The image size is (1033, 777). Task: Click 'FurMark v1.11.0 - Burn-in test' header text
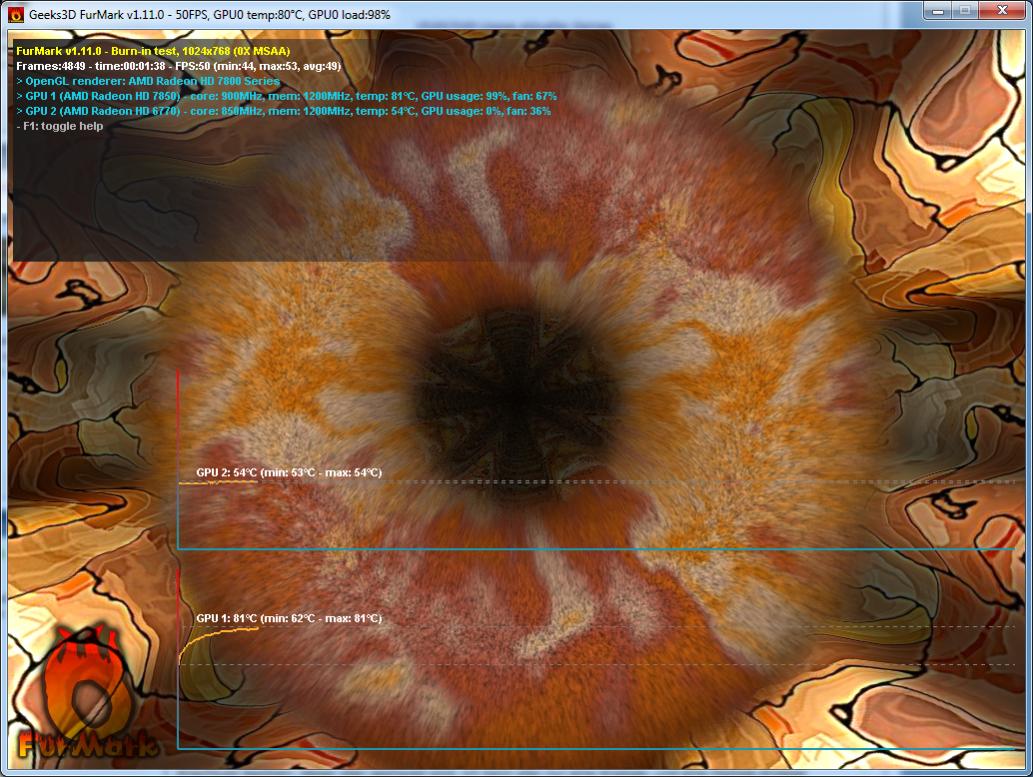coord(154,51)
